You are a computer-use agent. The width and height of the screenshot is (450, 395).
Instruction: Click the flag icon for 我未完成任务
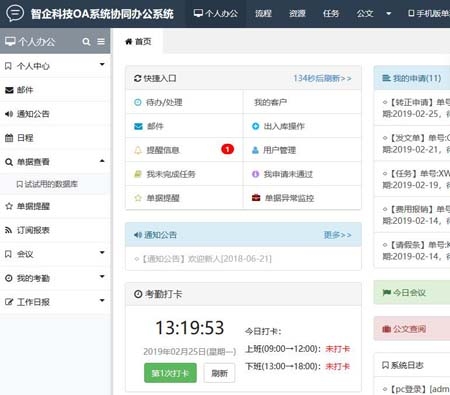[x=138, y=174]
